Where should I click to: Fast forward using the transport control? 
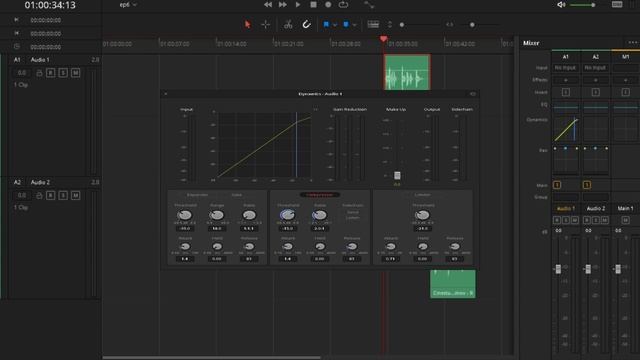pos(282,4)
